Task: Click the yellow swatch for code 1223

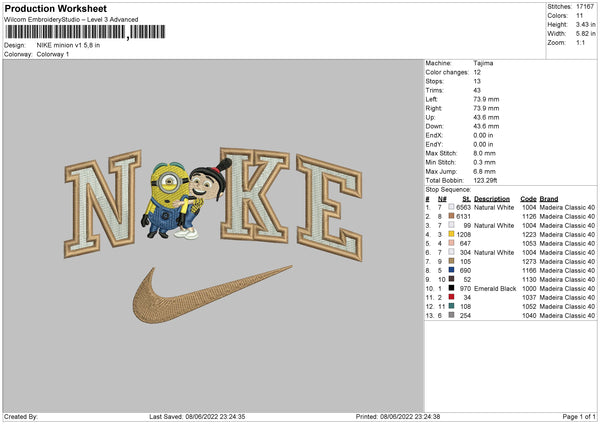Action: pos(452,234)
